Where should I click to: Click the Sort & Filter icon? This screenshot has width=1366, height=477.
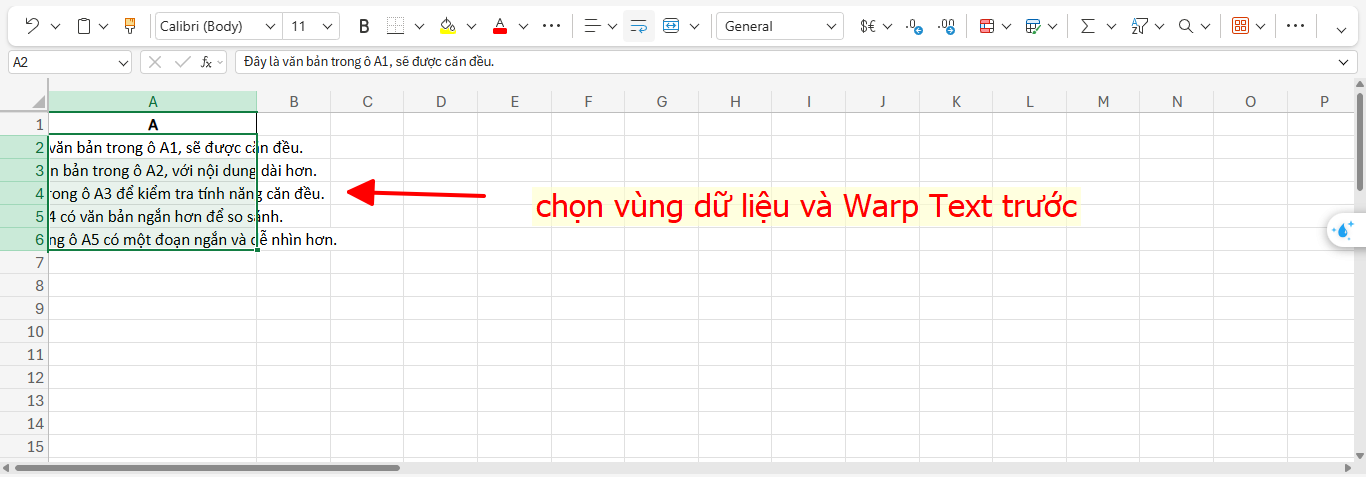[x=1139, y=26]
